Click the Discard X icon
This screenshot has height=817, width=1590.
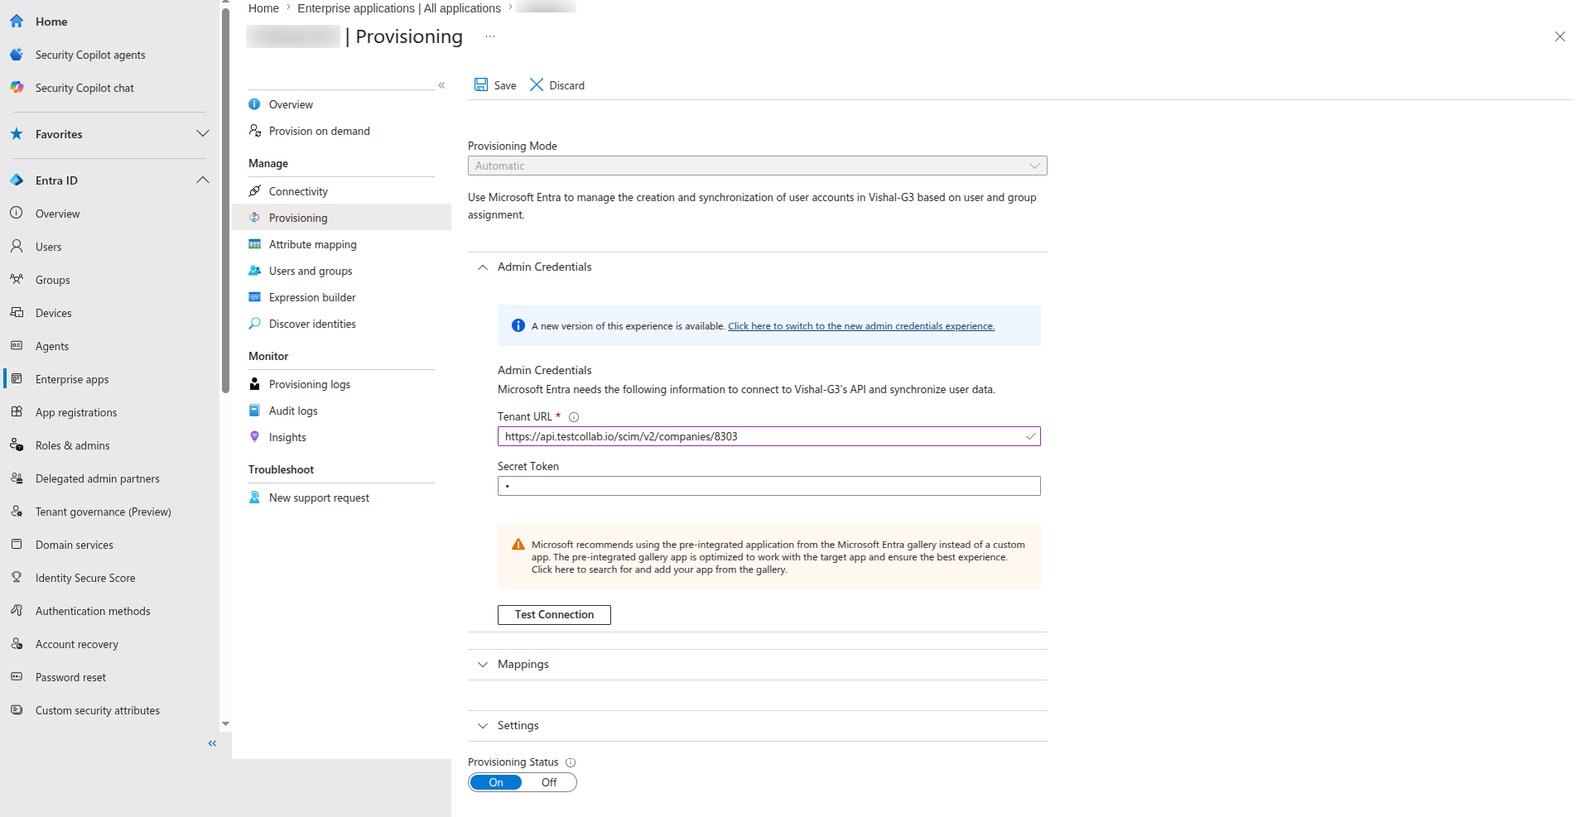(537, 85)
